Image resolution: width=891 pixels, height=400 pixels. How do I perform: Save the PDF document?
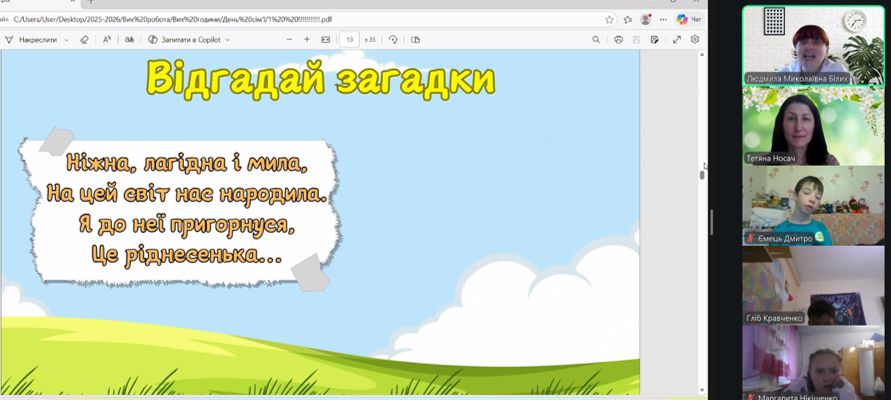(636, 40)
